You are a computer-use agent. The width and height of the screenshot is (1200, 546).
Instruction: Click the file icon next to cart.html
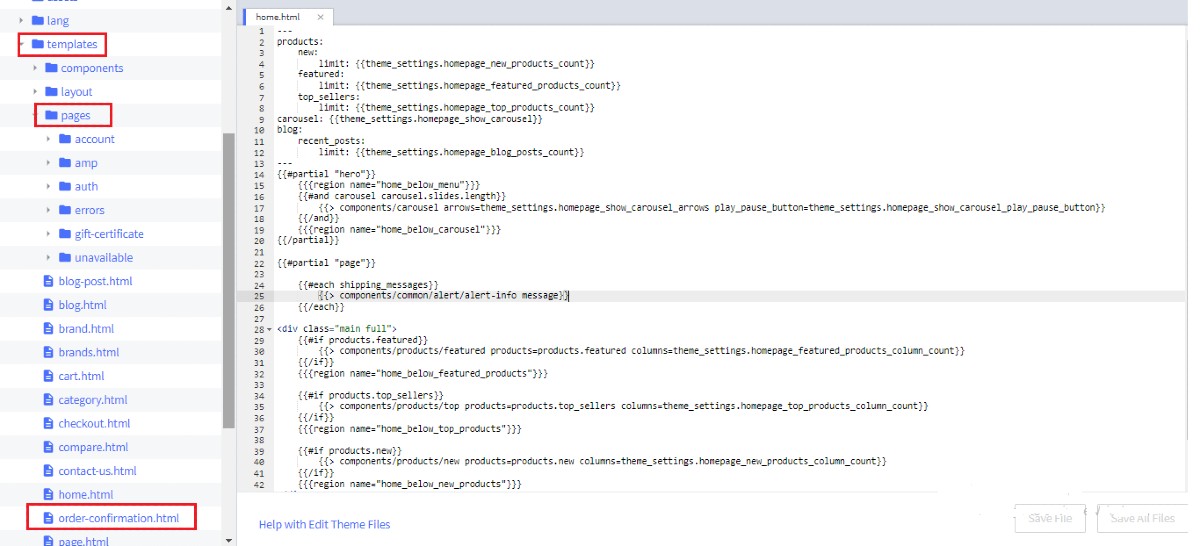48,376
